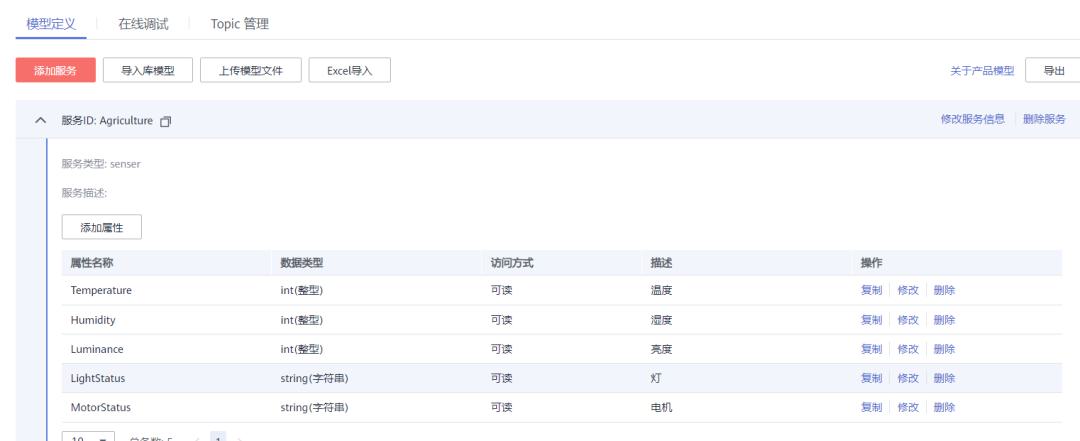The width and height of the screenshot is (1080, 441).
Task: Modify the Humidity property
Action: (x=908, y=320)
